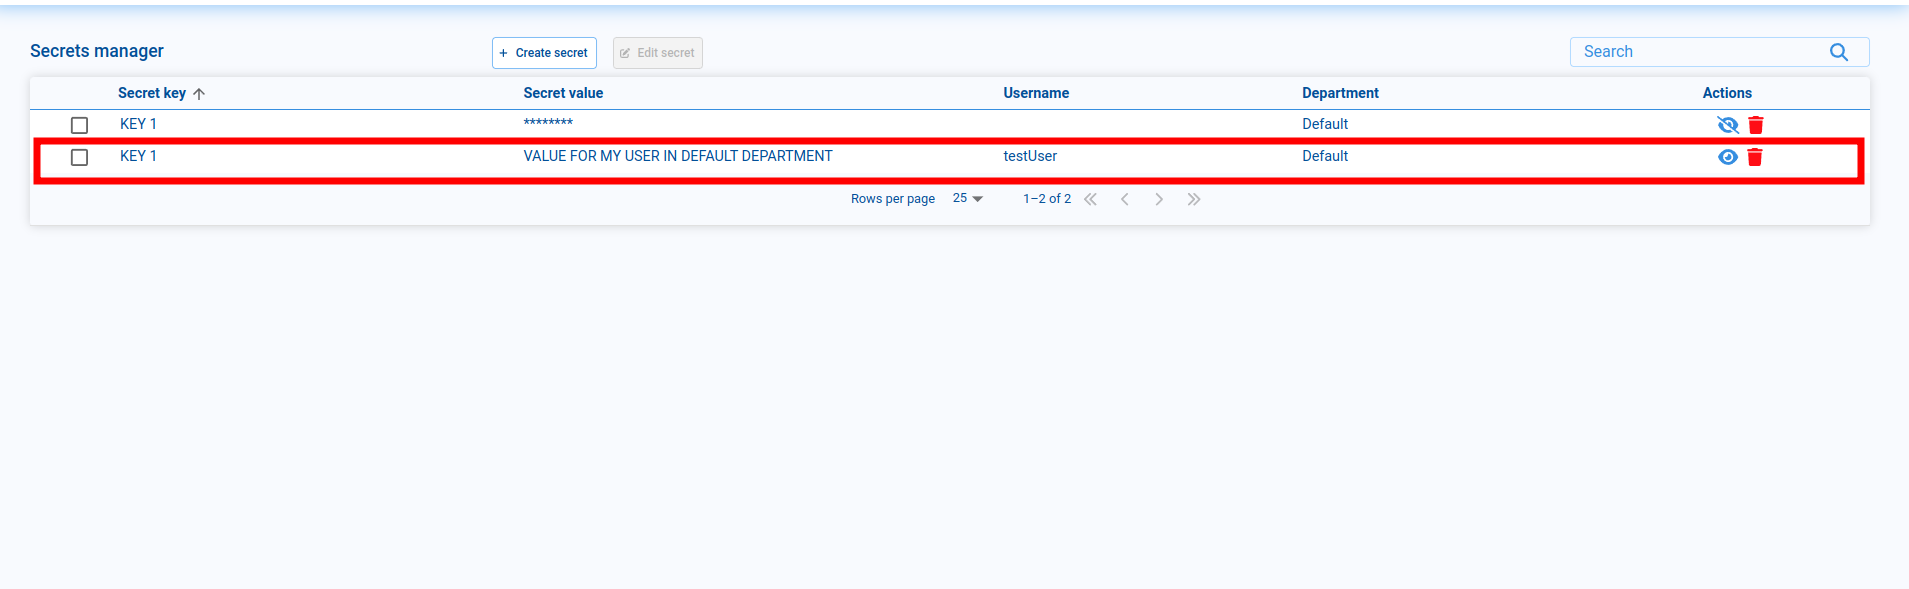Delete the first KEY 1 secret
The image size is (1909, 589).
point(1755,125)
